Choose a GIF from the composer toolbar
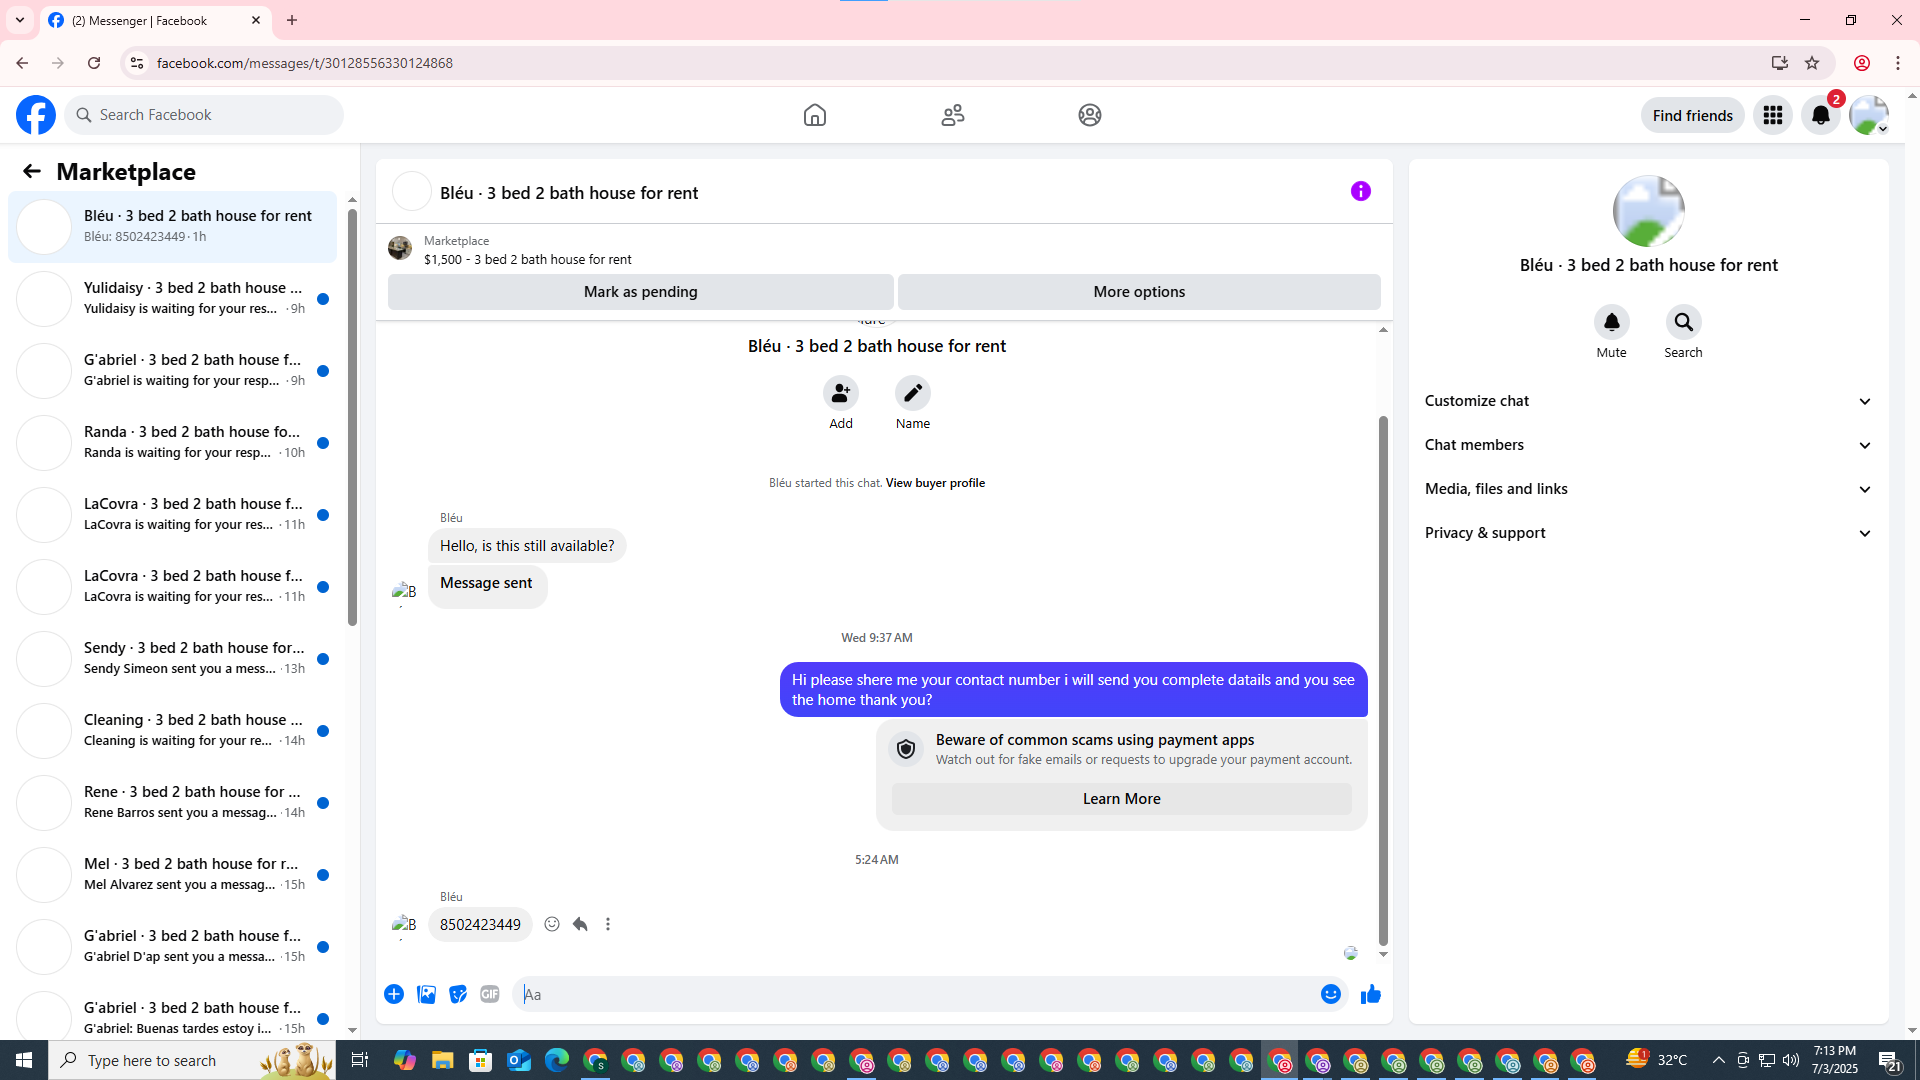 (x=489, y=994)
